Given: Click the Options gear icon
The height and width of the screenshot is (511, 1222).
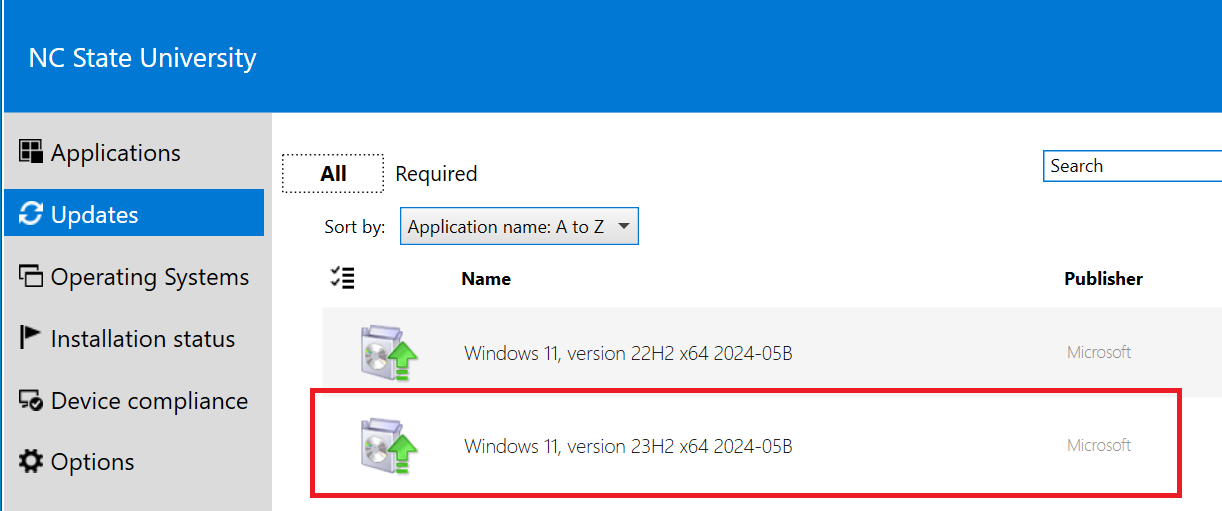Looking at the screenshot, I should pos(31,461).
